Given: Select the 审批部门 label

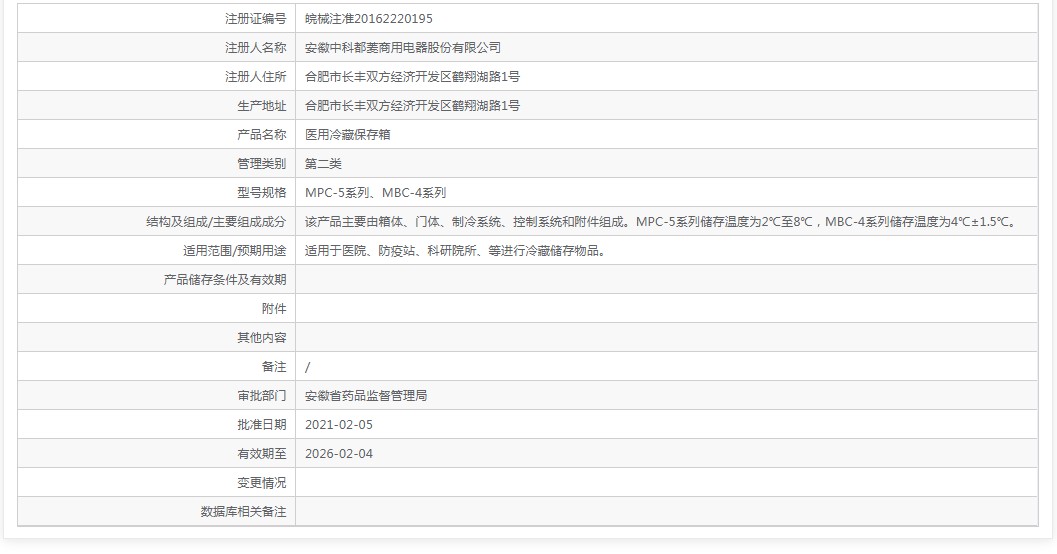Looking at the screenshot, I should click(x=262, y=396).
